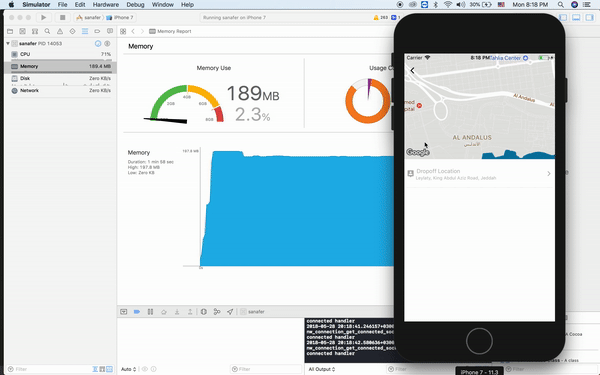Open the Find navigator magnifier icon
The width and height of the screenshot is (600, 375).
47,31
